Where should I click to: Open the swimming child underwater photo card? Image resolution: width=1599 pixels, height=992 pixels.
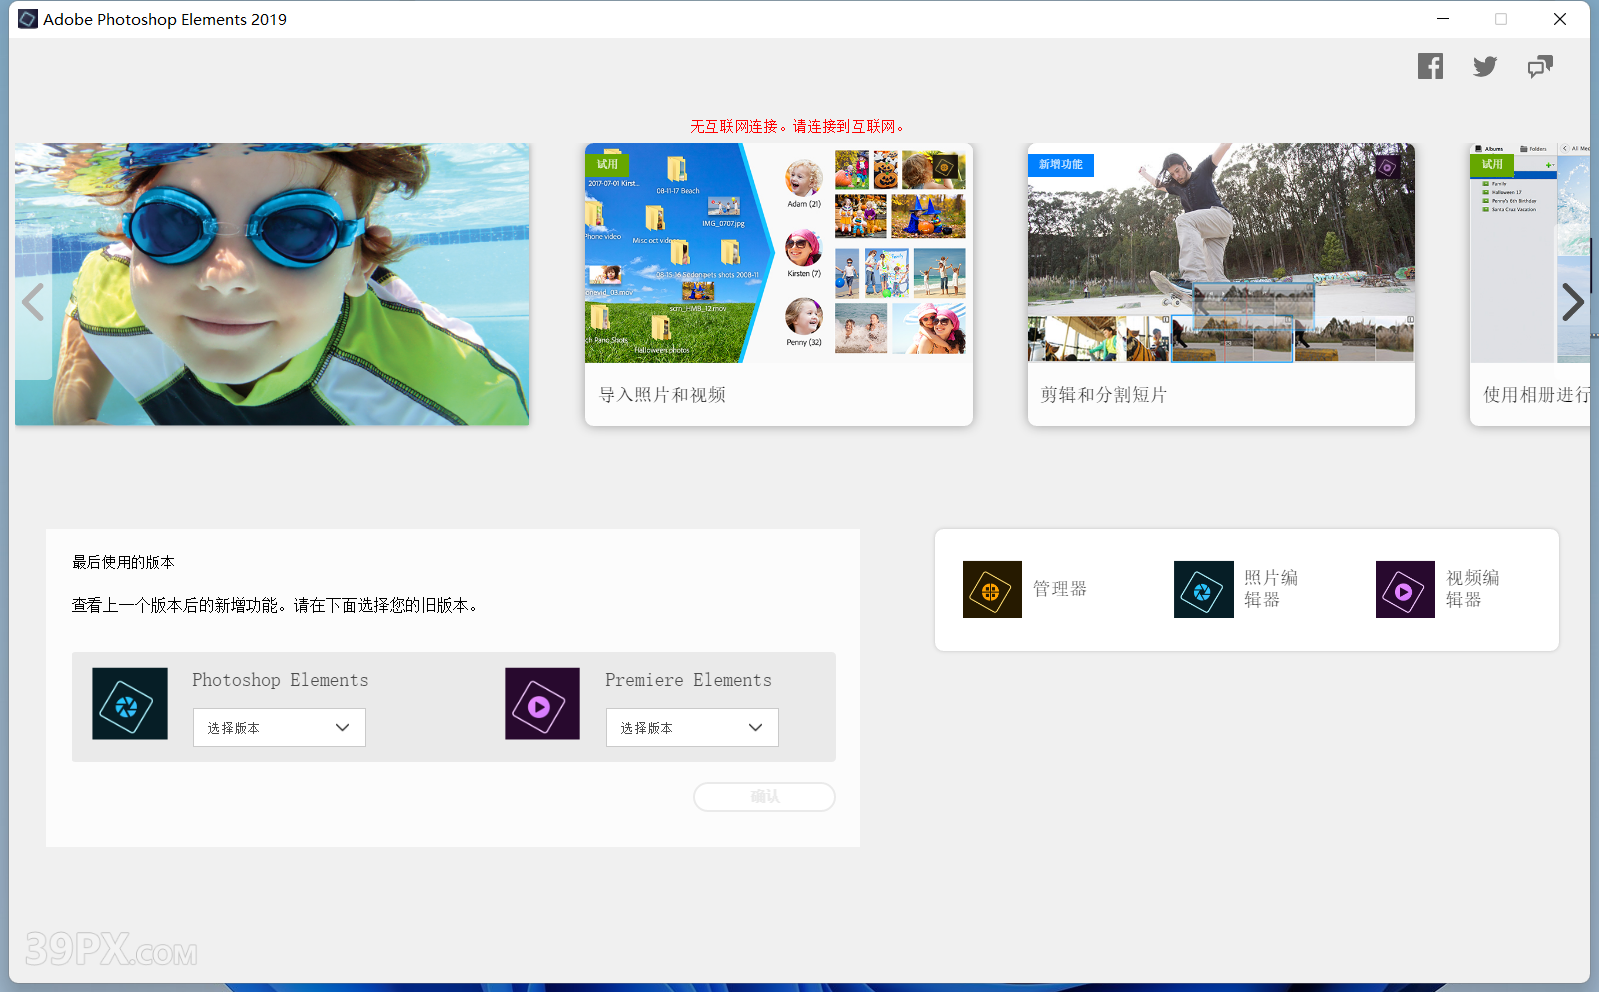(272, 284)
